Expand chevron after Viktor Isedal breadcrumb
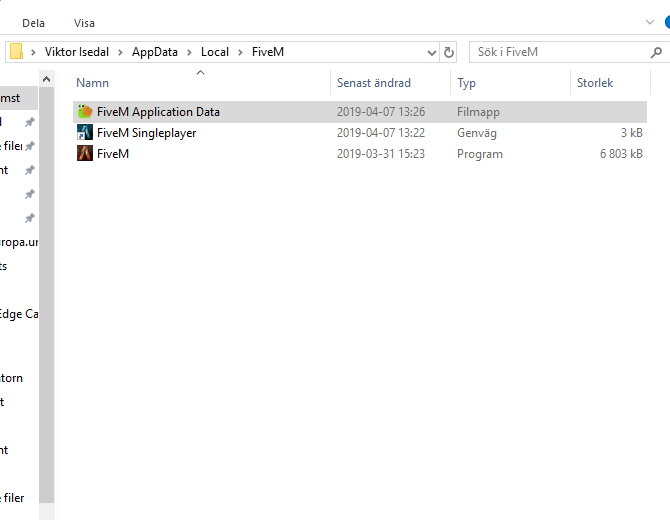 tap(120, 52)
